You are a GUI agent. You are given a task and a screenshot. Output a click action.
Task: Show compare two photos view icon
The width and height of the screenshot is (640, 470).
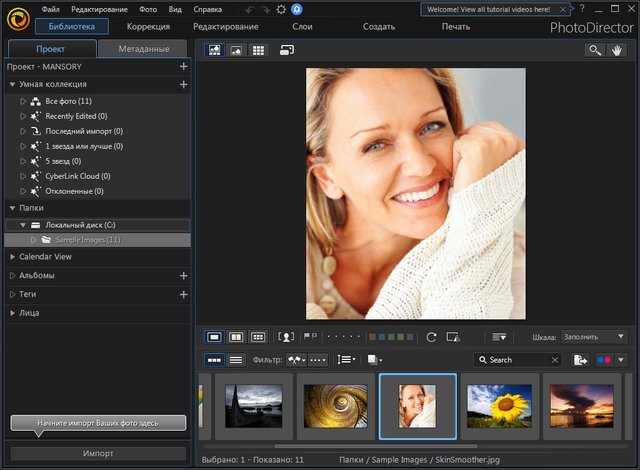(236, 337)
